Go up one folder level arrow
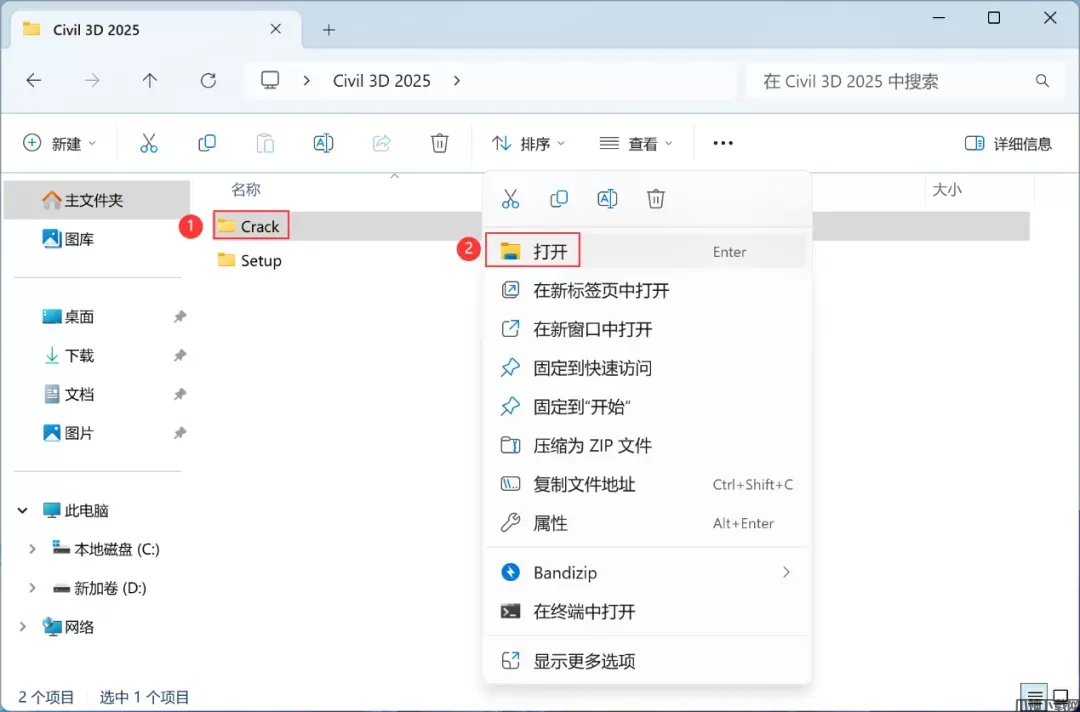 pos(150,81)
